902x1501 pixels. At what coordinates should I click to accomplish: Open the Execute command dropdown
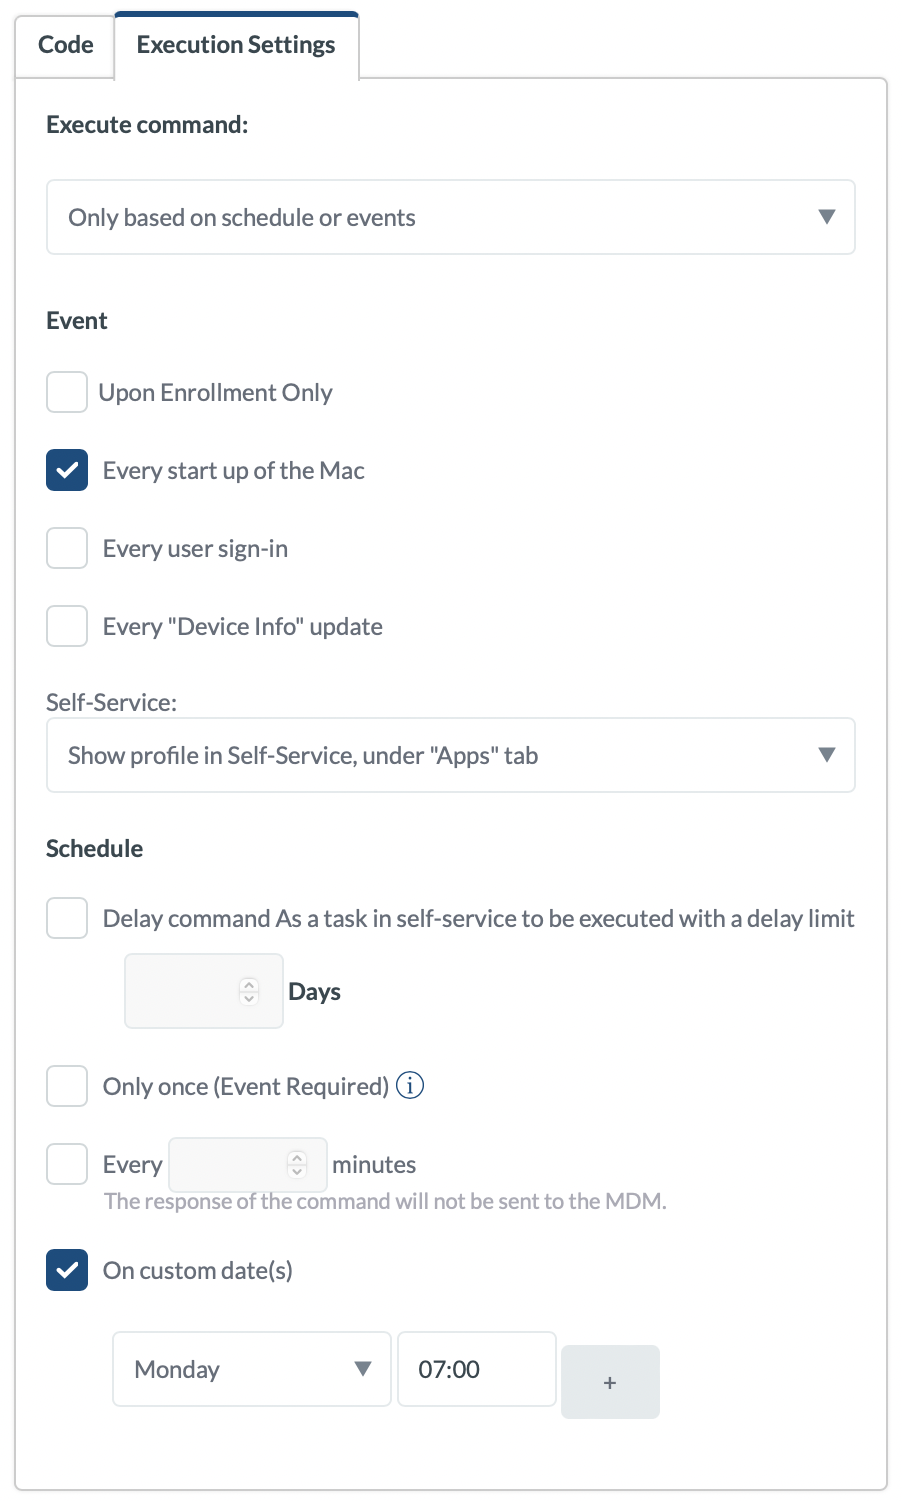[450, 217]
